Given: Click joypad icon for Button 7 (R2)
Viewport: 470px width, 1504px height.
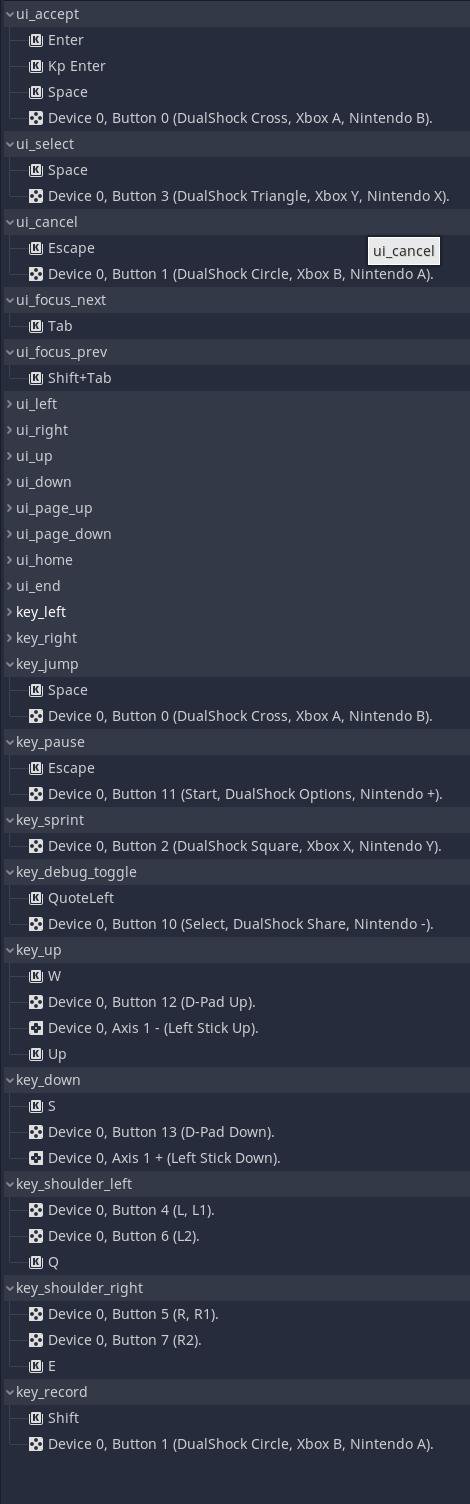Looking at the screenshot, I should point(36,1340).
